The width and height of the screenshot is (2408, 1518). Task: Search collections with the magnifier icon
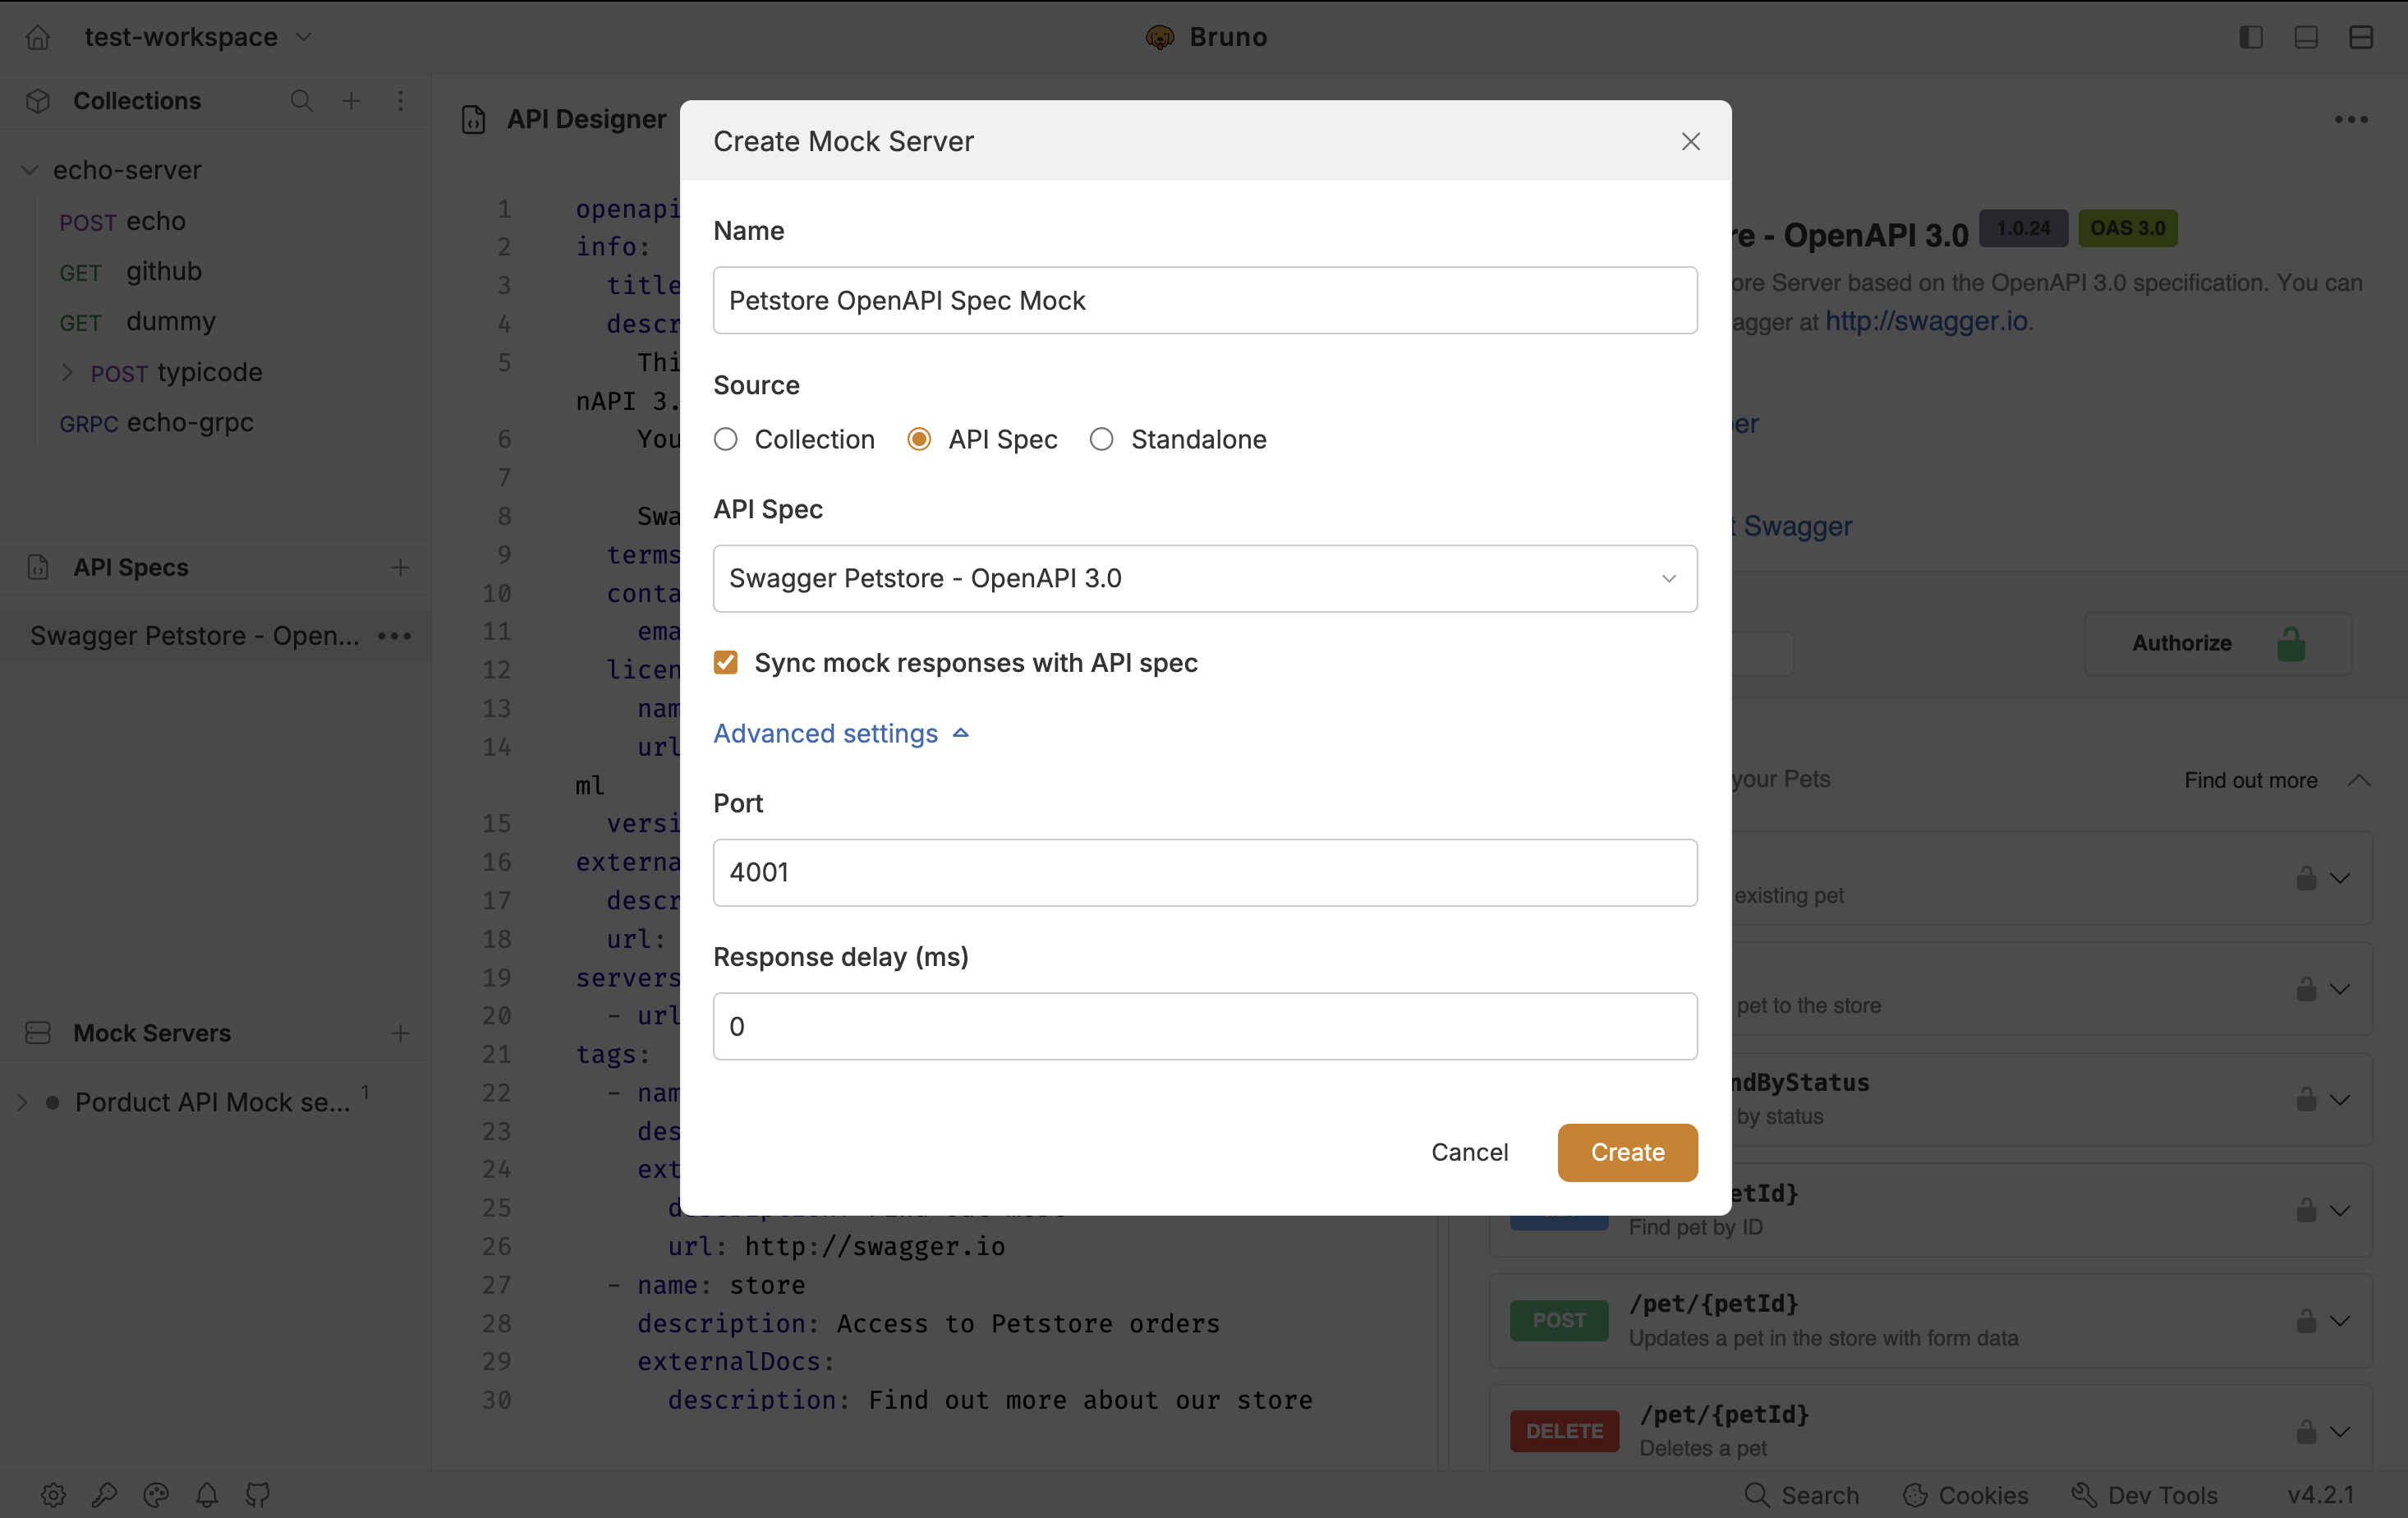[x=301, y=100]
